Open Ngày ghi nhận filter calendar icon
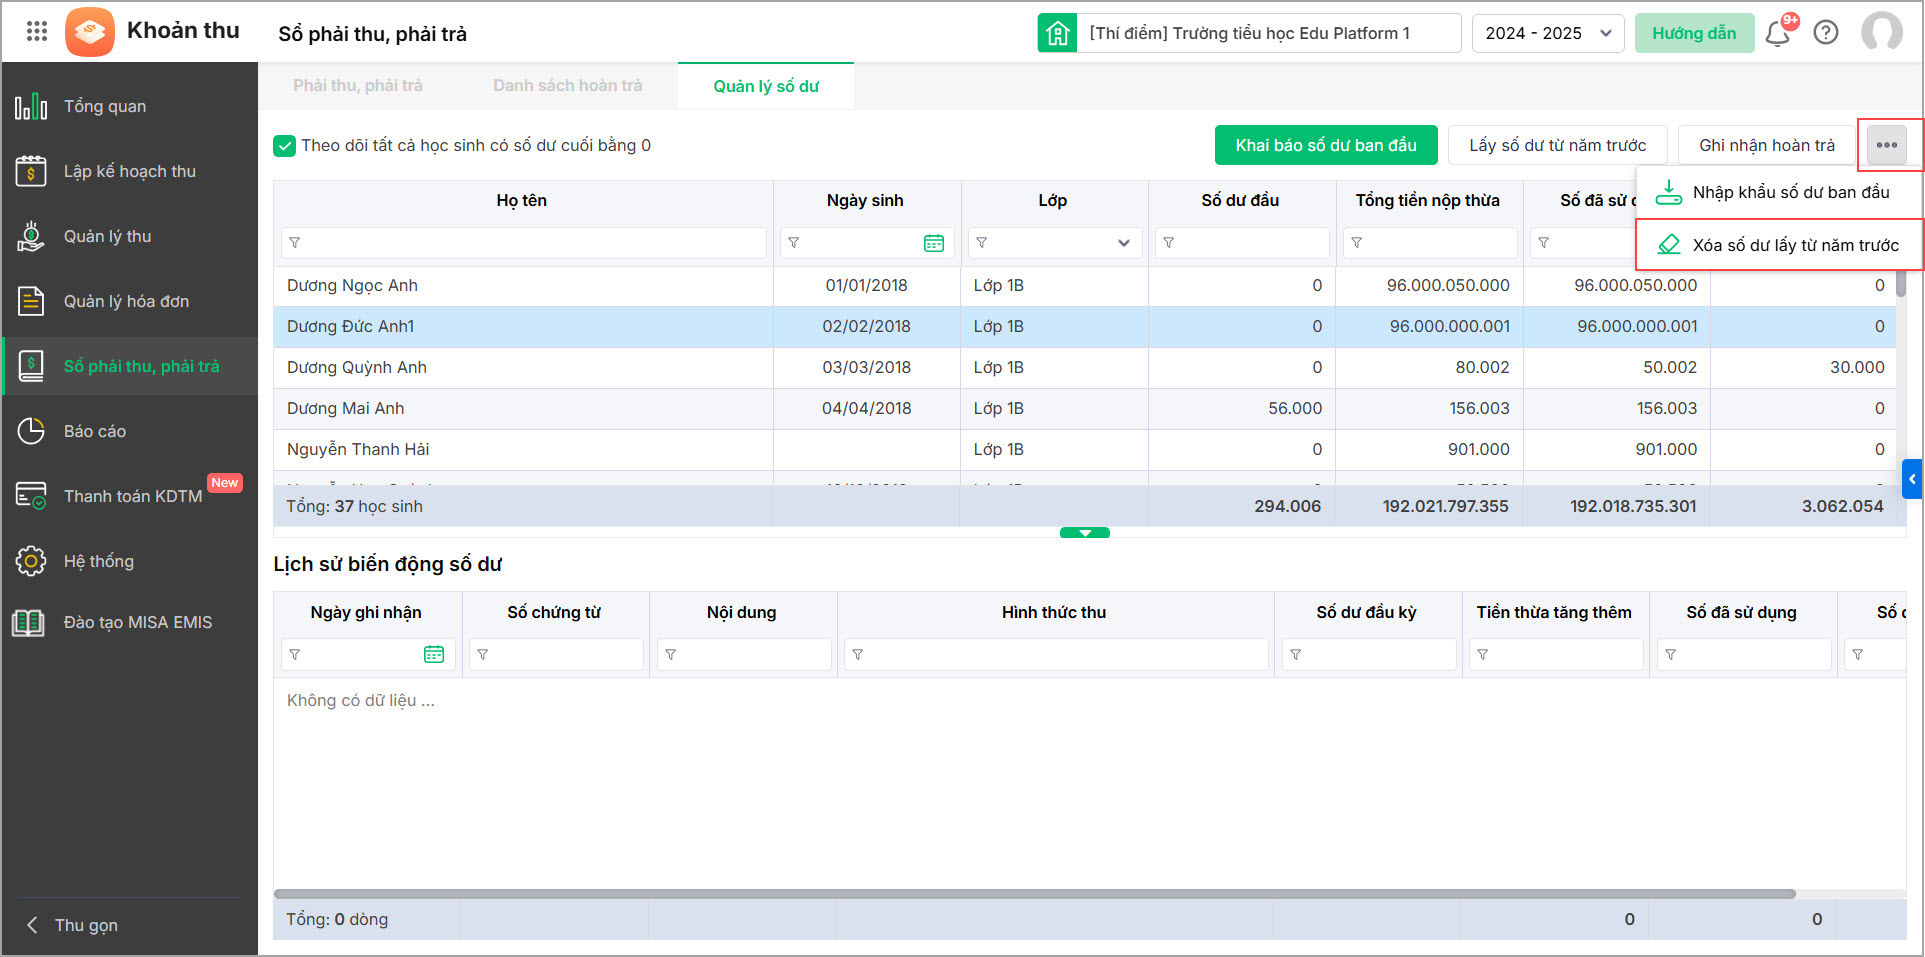 point(434,654)
